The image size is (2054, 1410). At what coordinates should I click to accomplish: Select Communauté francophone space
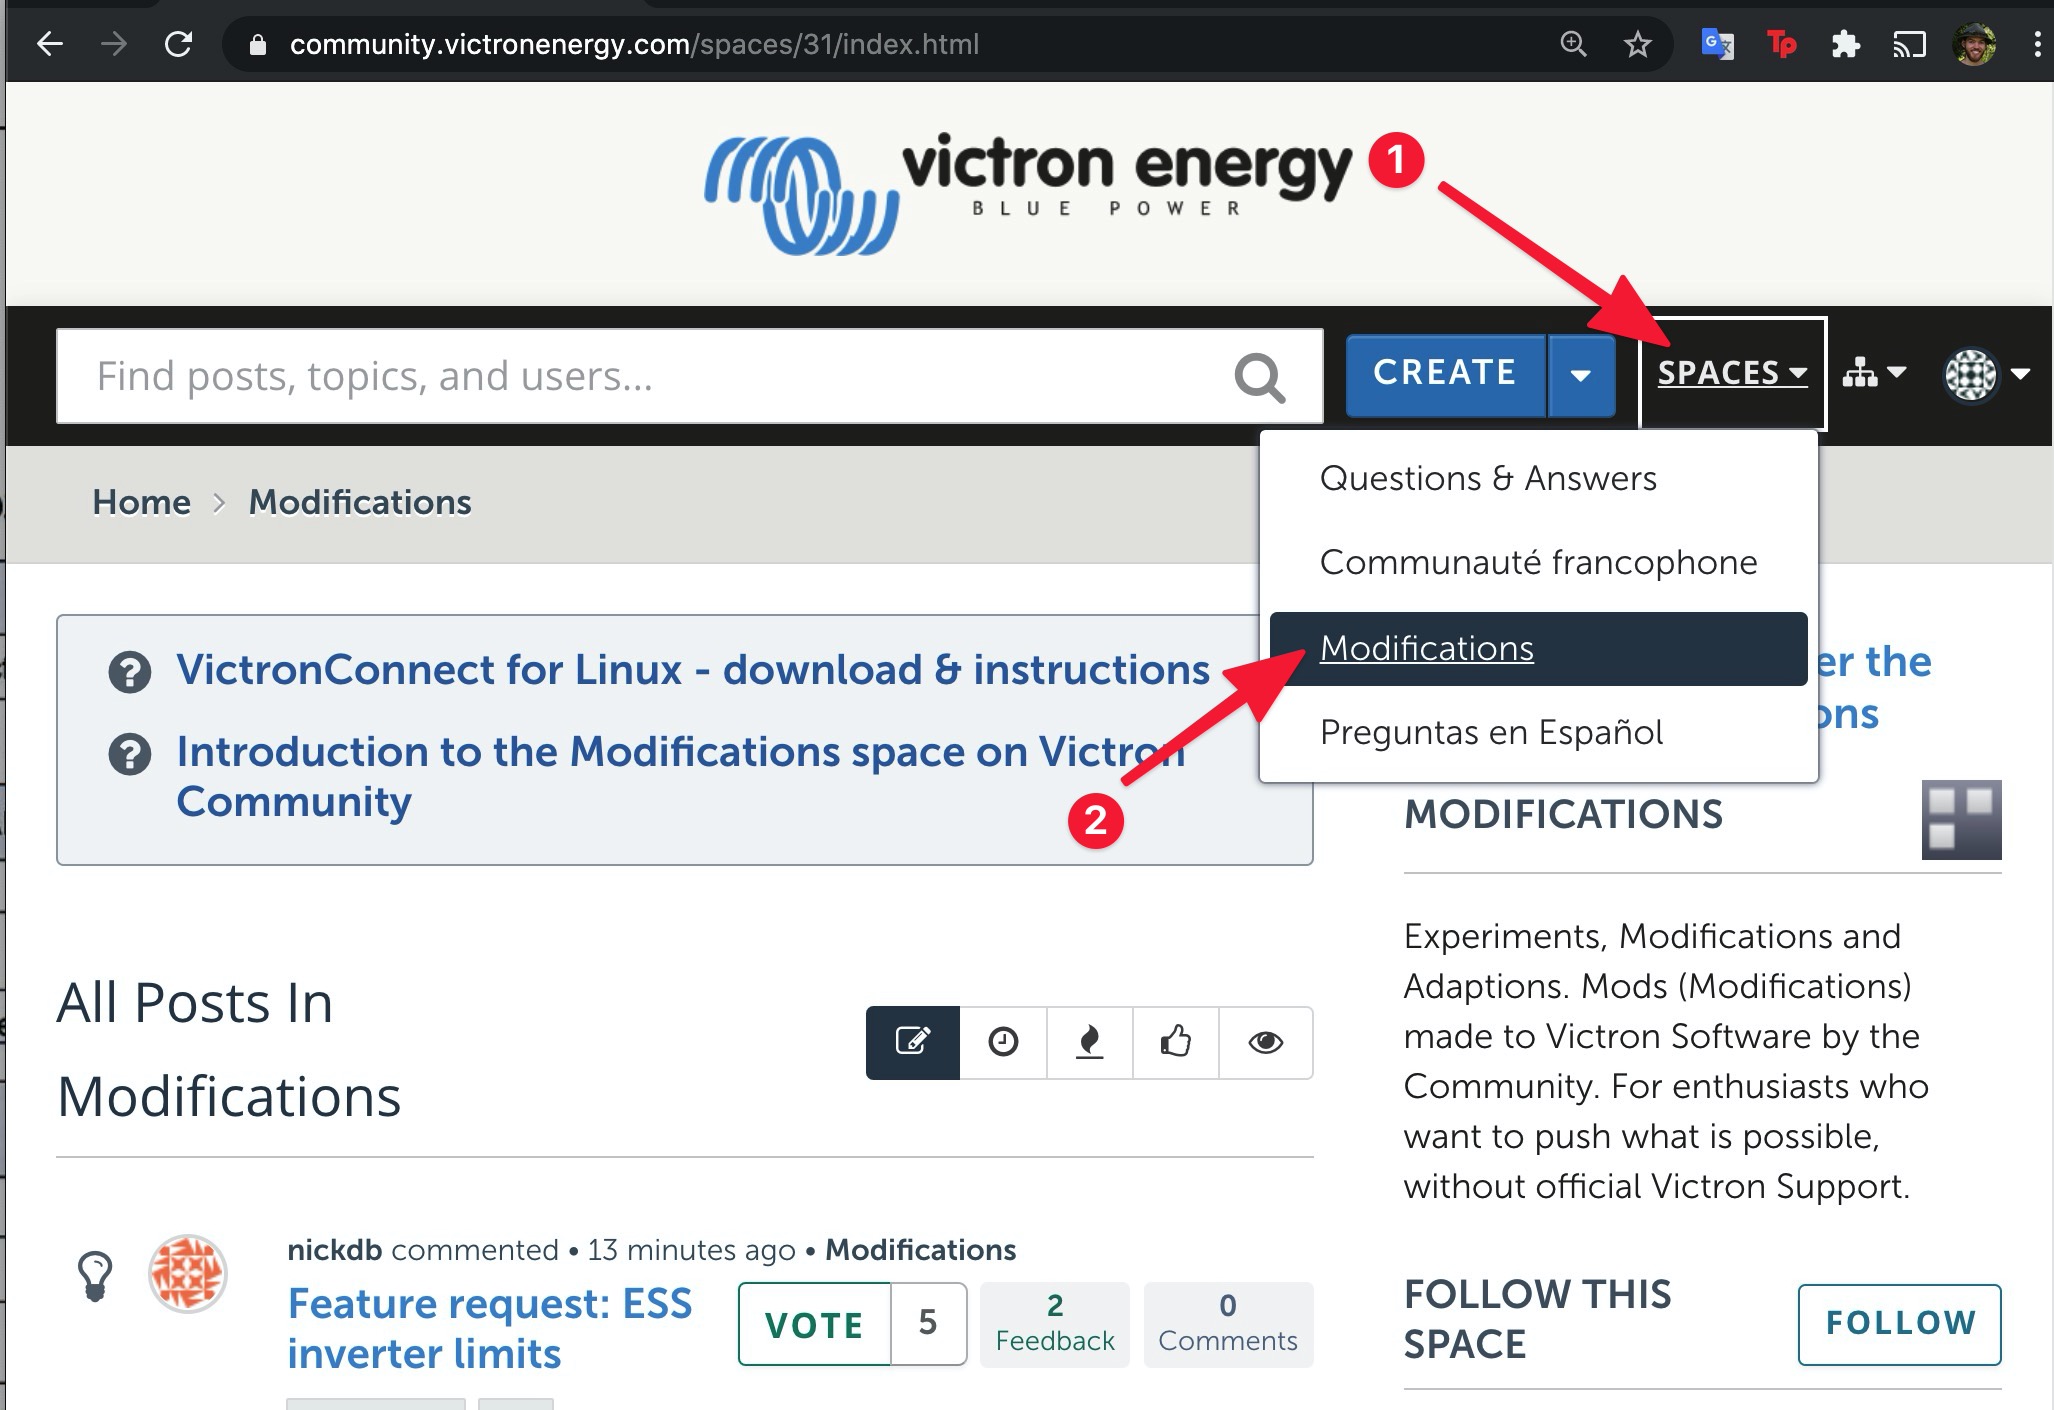pyautogui.click(x=1538, y=562)
